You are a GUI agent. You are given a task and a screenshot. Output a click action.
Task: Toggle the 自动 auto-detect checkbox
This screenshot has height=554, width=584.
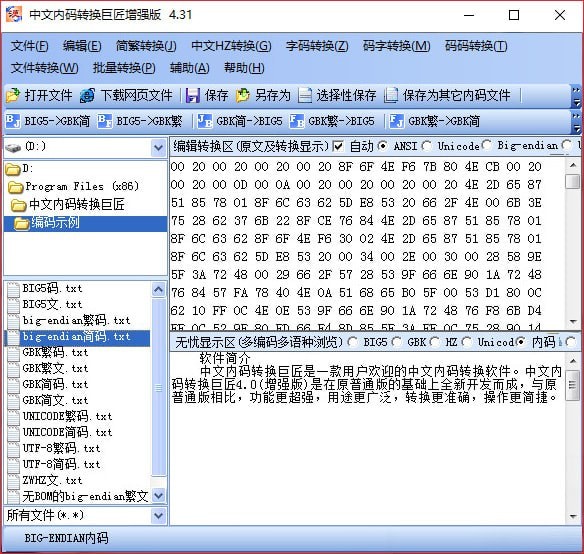tap(337, 146)
